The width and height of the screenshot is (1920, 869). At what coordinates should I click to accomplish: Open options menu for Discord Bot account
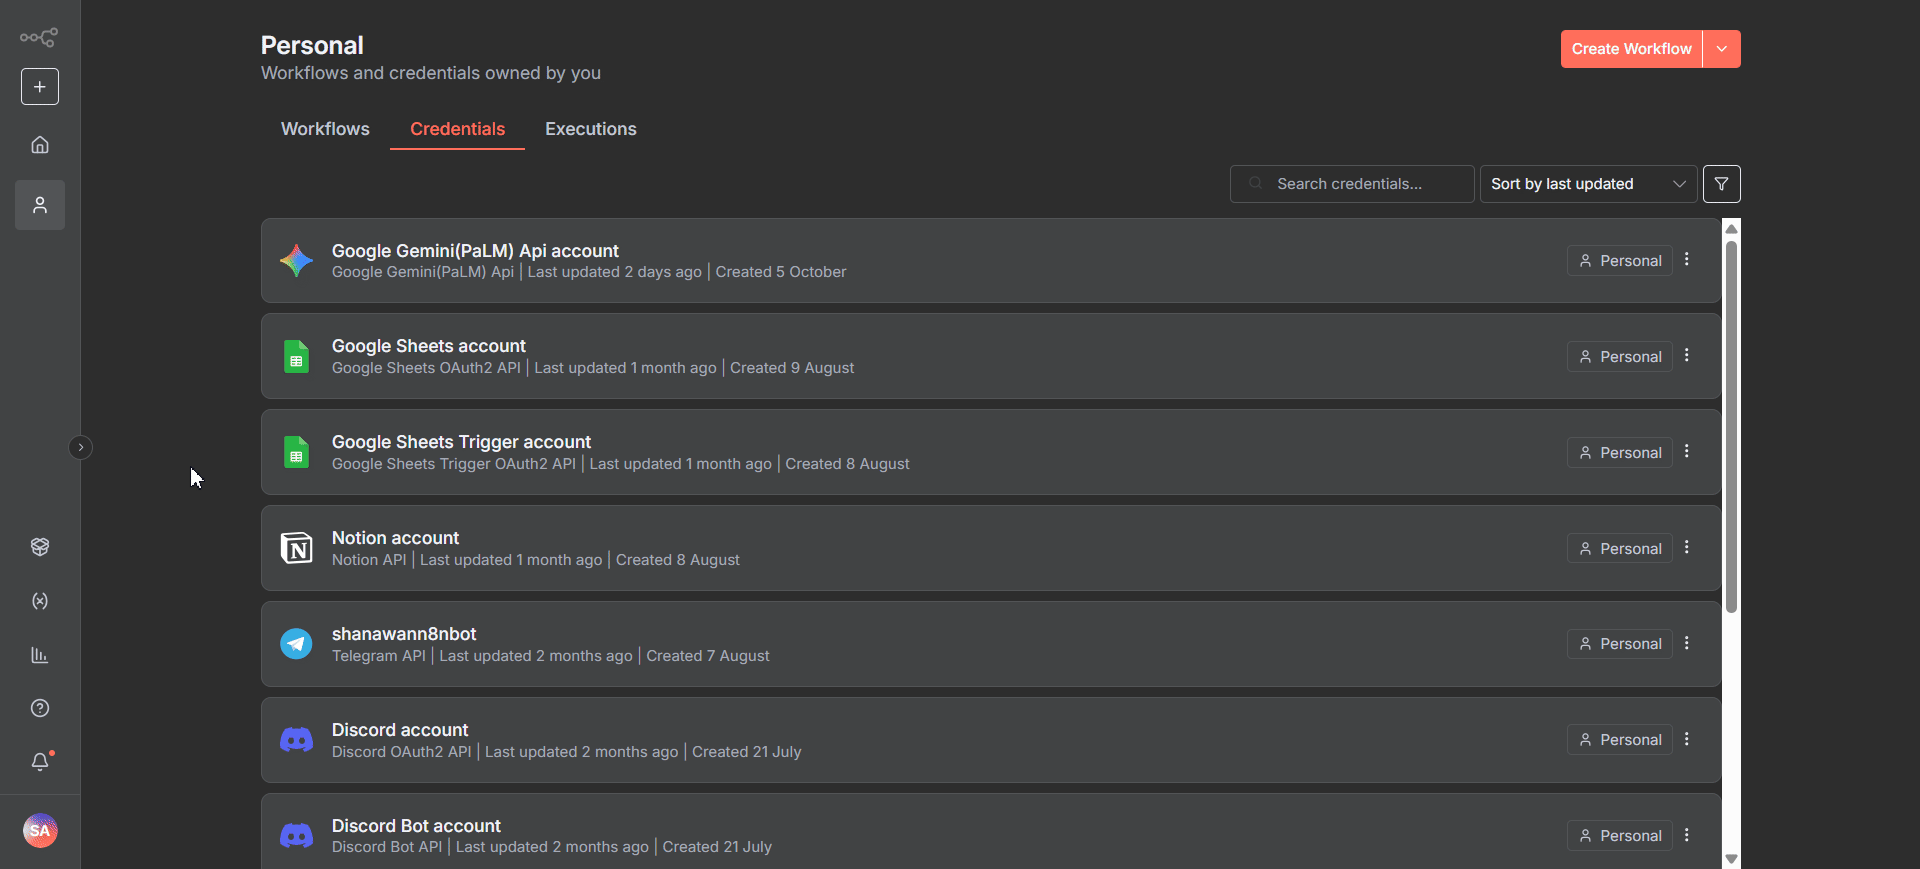tap(1686, 835)
